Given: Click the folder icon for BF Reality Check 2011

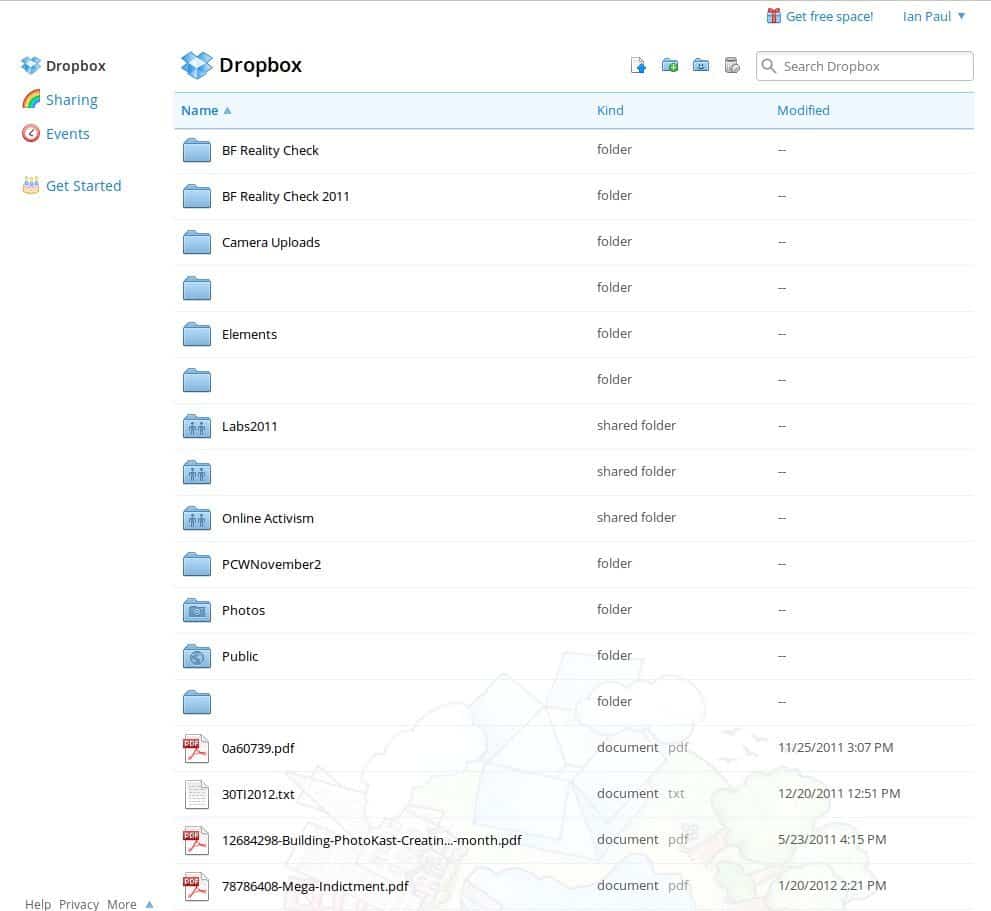Looking at the screenshot, I should [x=197, y=196].
